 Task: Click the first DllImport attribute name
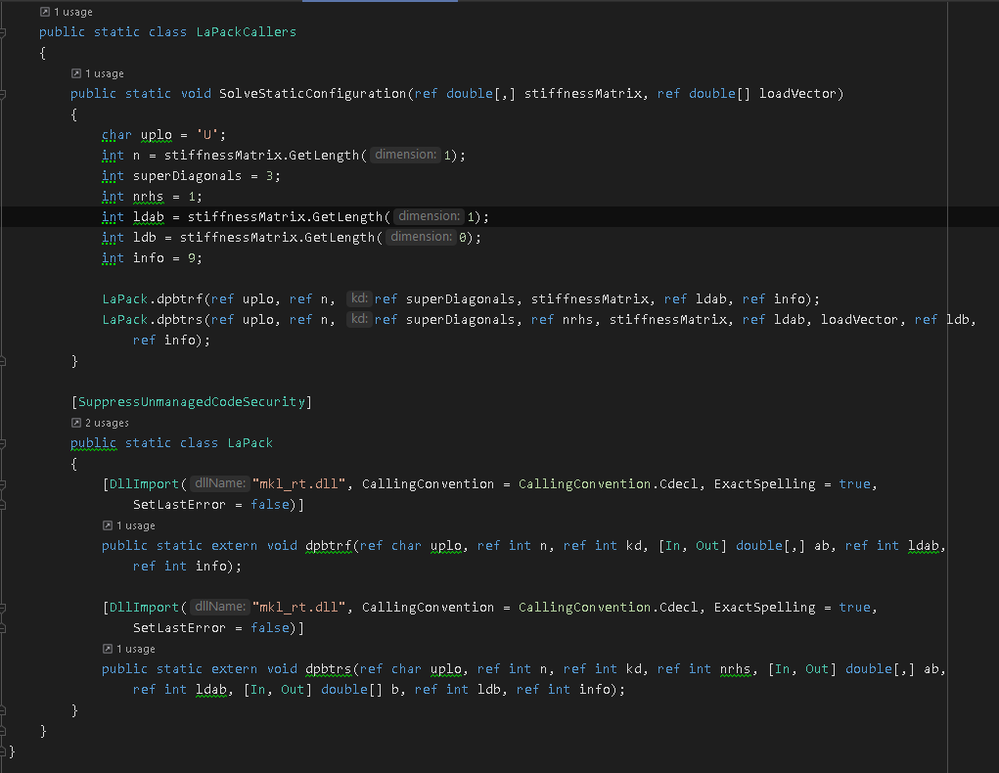(x=144, y=484)
